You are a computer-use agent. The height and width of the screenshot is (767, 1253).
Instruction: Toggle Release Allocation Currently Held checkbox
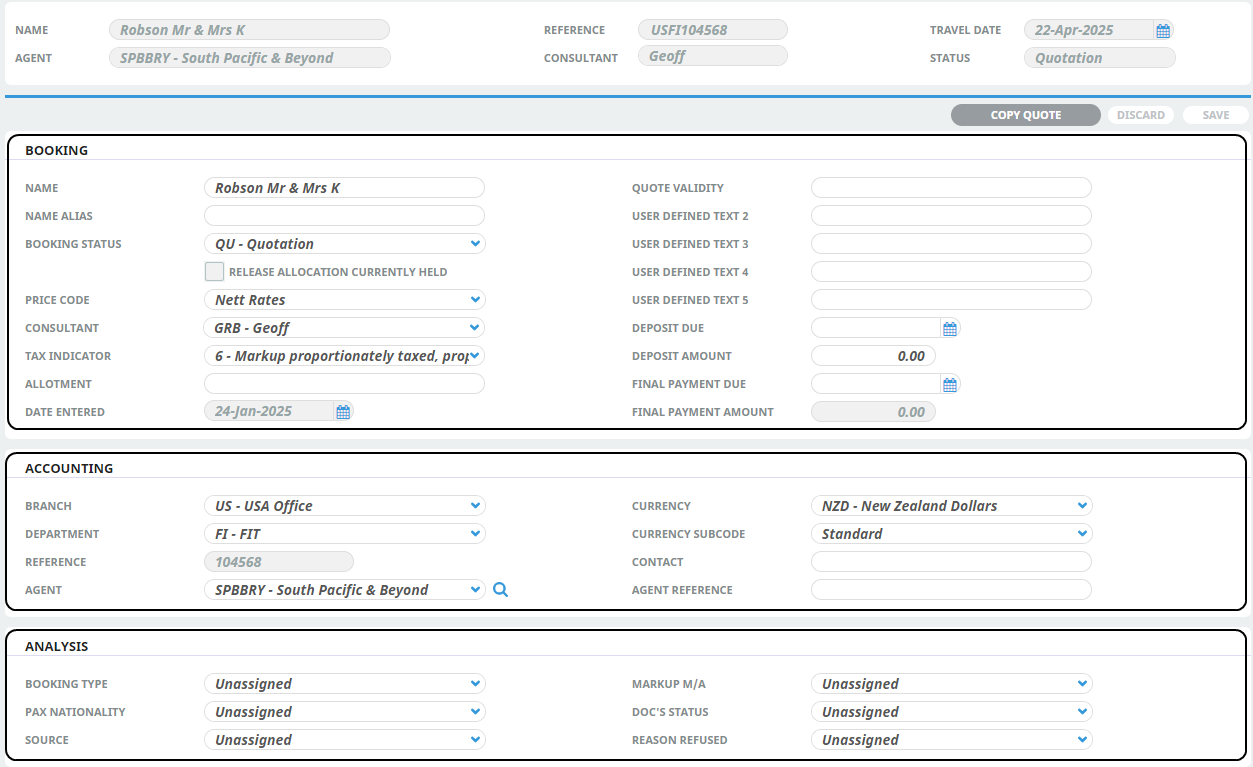(214, 272)
